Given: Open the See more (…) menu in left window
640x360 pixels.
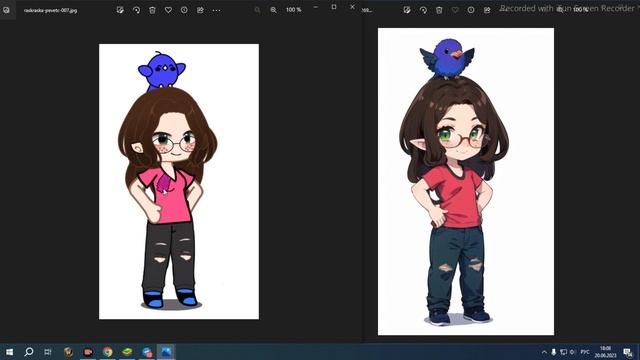Looking at the screenshot, I should pyautogui.click(x=216, y=10).
